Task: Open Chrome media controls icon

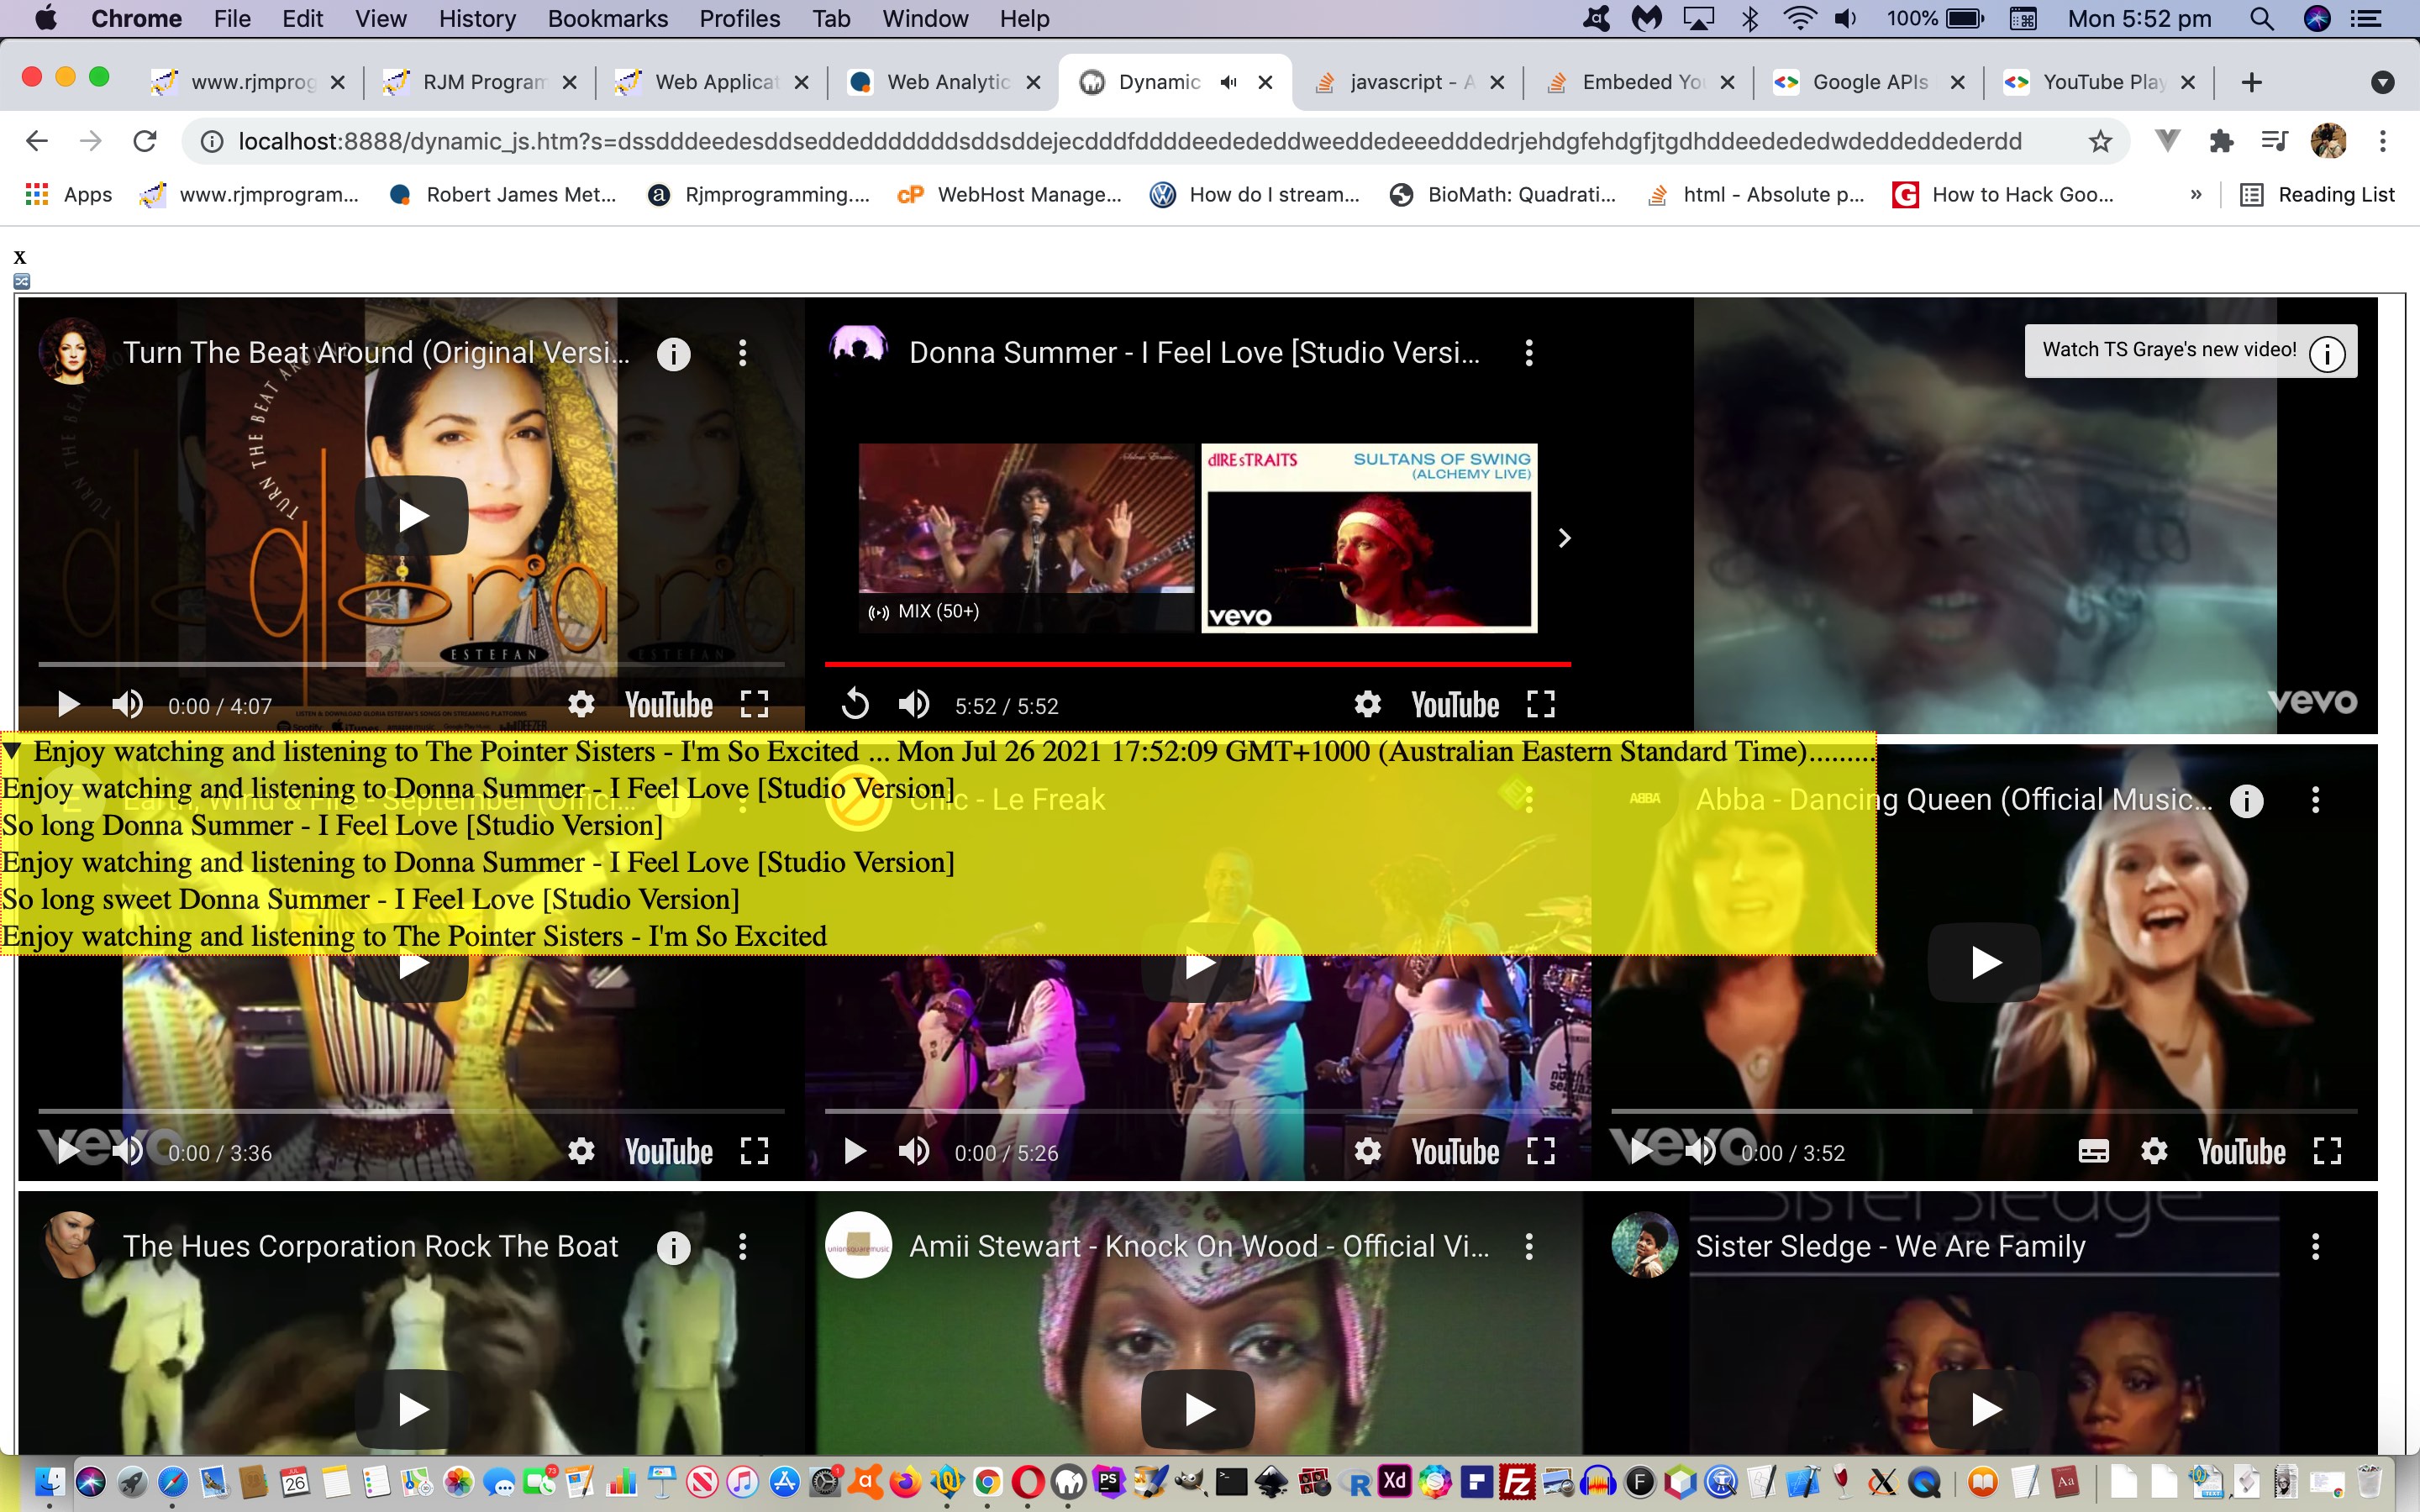Action: coord(2275,141)
